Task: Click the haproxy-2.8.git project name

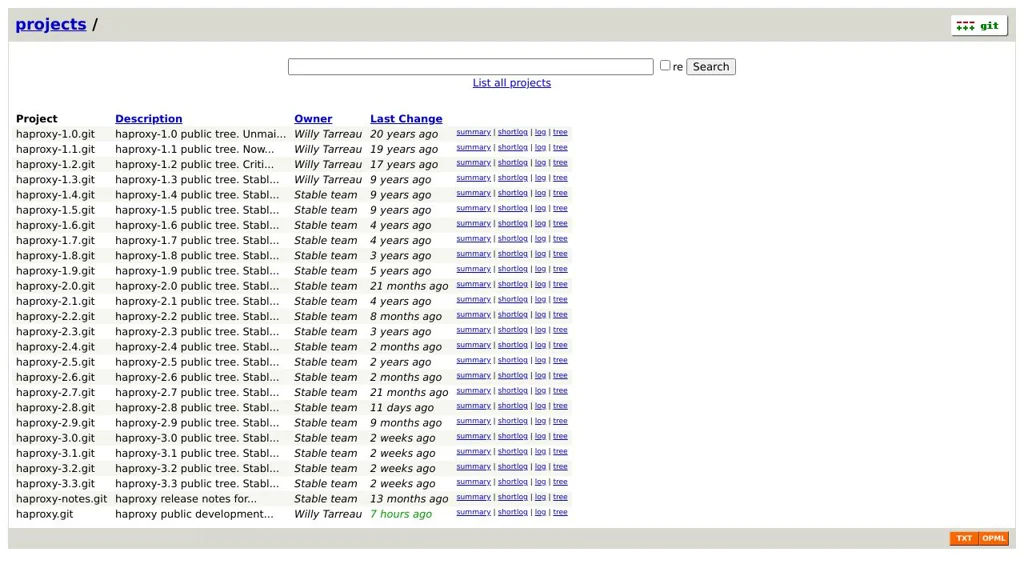Action: (x=56, y=408)
